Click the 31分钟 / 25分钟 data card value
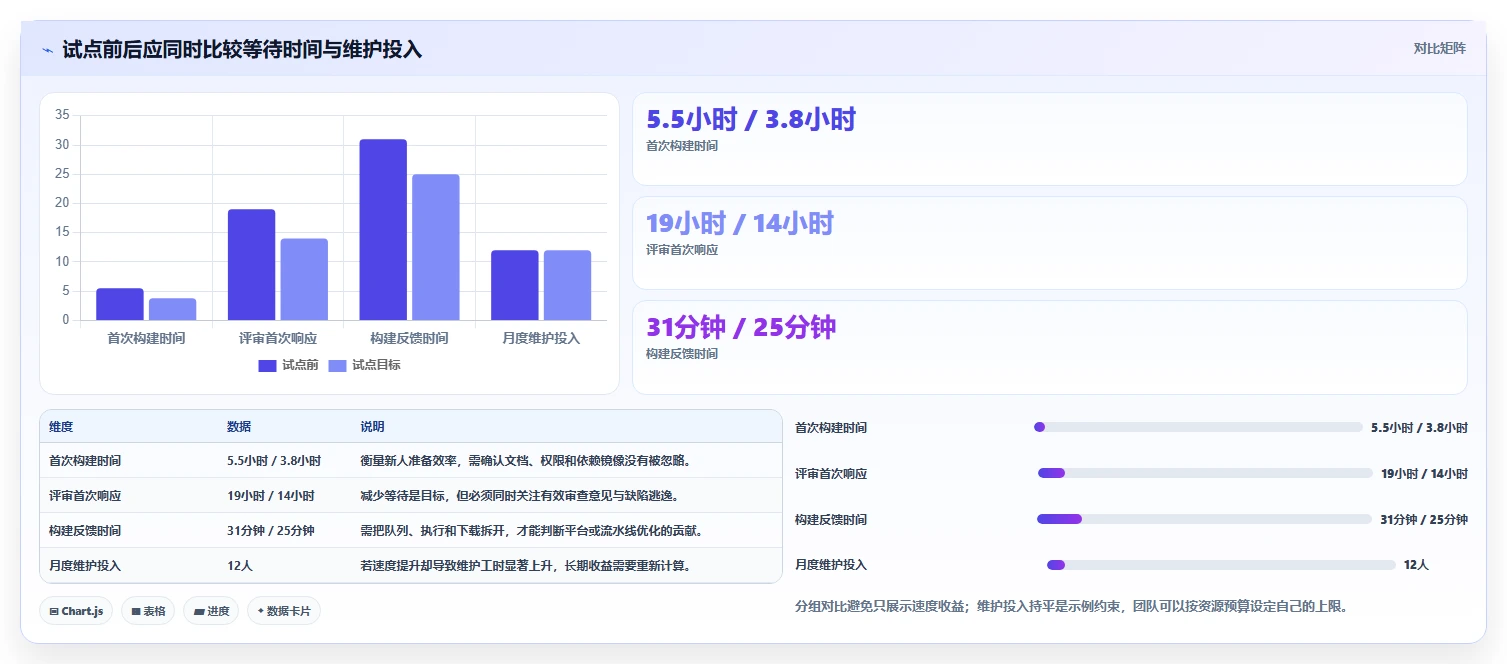This screenshot has width=1507, height=664. pyautogui.click(x=741, y=328)
